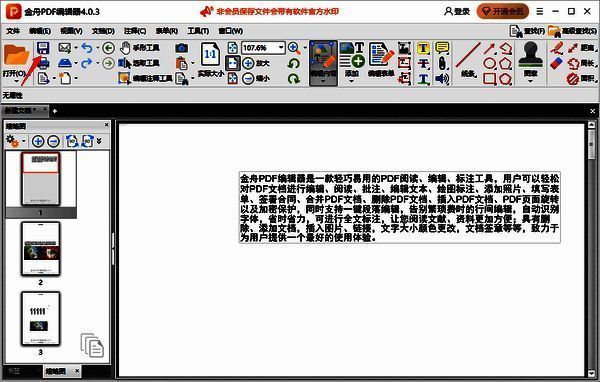Select the Sticky Note comment tool
Viewport: 600px width, 382px height.
tap(442, 48)
